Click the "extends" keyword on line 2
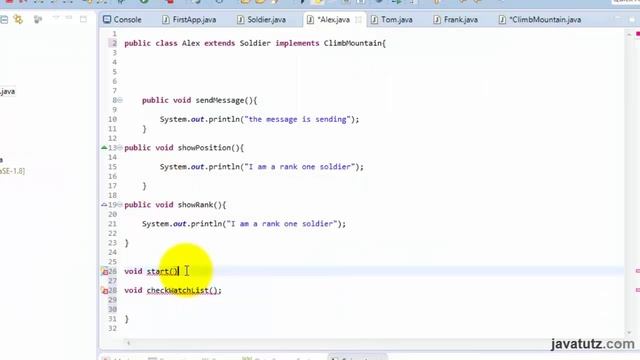The height and width of the screenshot is (360, 640). coord(220,43)
